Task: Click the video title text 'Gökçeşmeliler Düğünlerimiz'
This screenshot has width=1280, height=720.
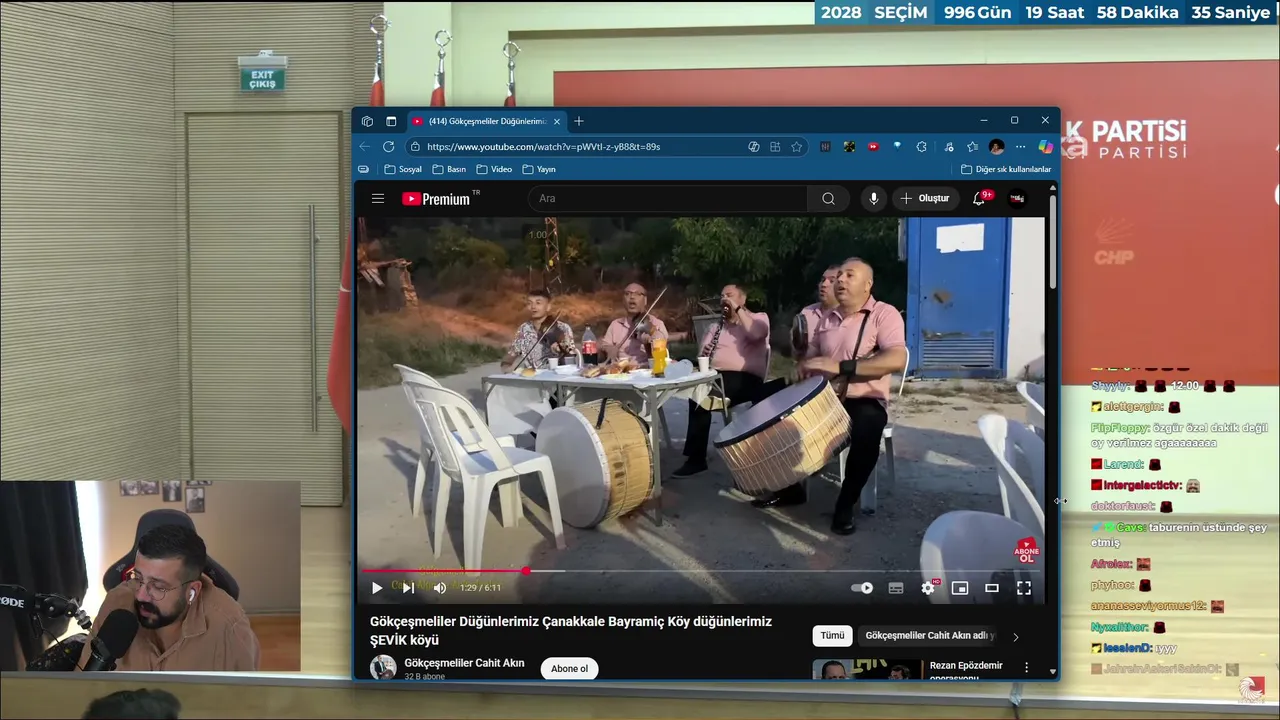Action: click(x=454, y=621)
